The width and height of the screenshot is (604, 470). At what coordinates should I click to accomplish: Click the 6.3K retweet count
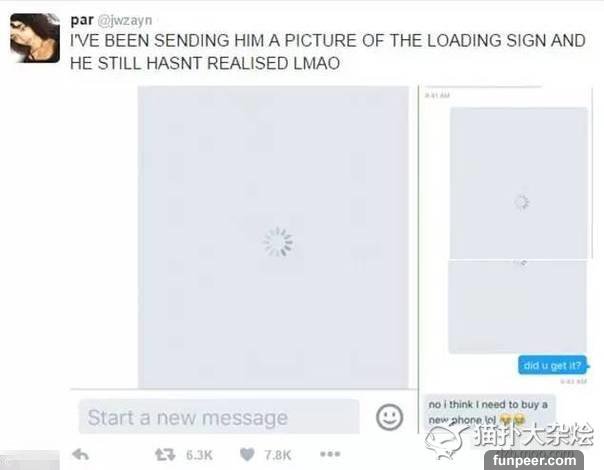pyautogui.click(x=199, y=455)
